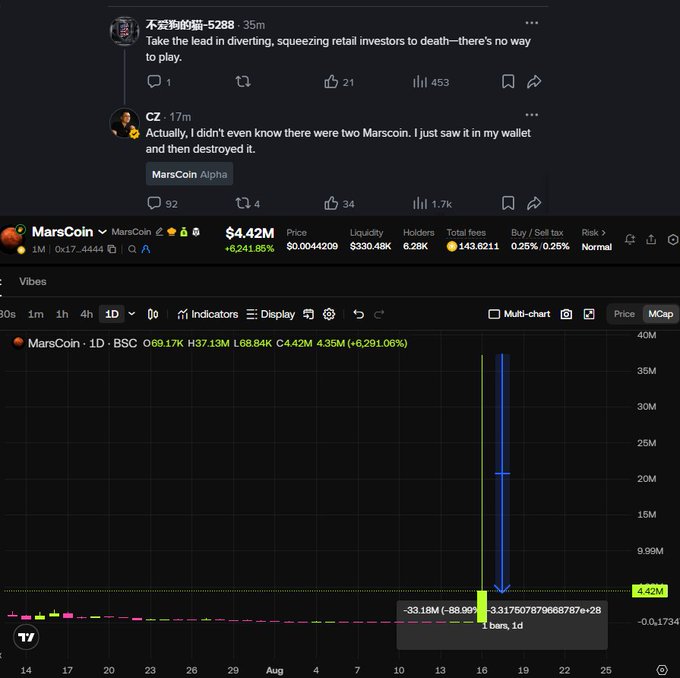This screenshot has width=680, height=678.
Task: Select 1D timeframe
Action: (x=112, y=314)
